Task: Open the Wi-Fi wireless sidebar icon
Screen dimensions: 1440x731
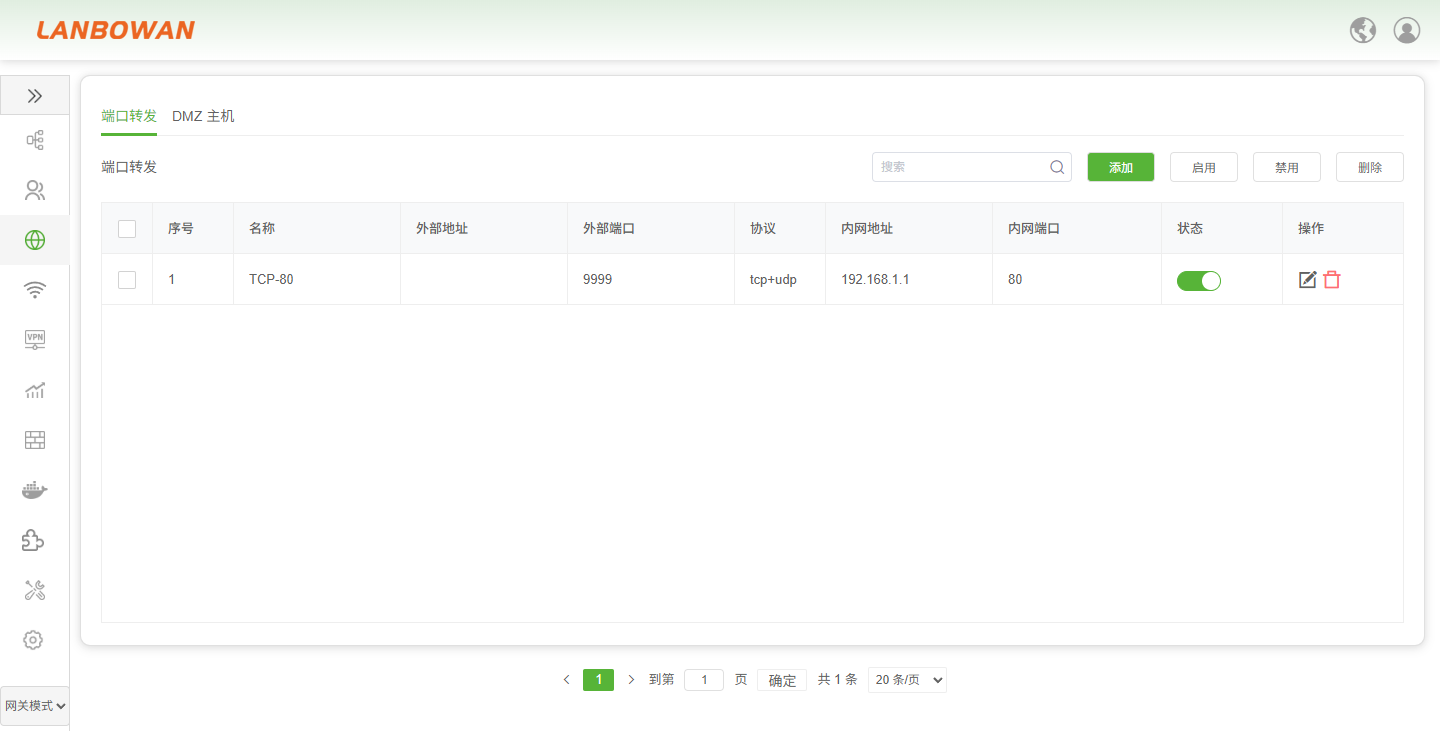Action: 35,290
